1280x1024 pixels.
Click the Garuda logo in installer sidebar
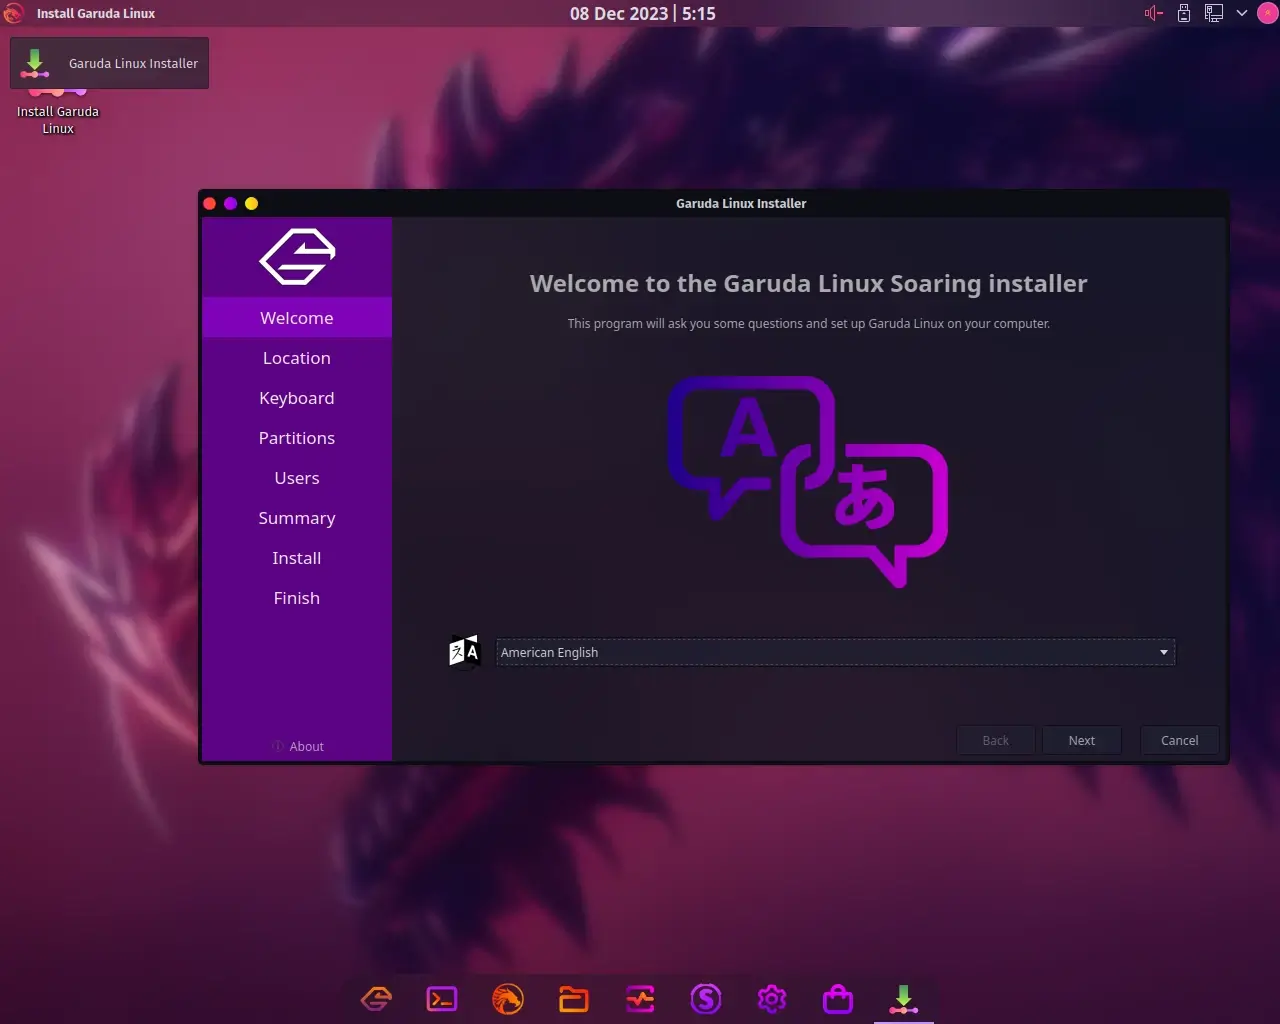(x=297, y=257)
